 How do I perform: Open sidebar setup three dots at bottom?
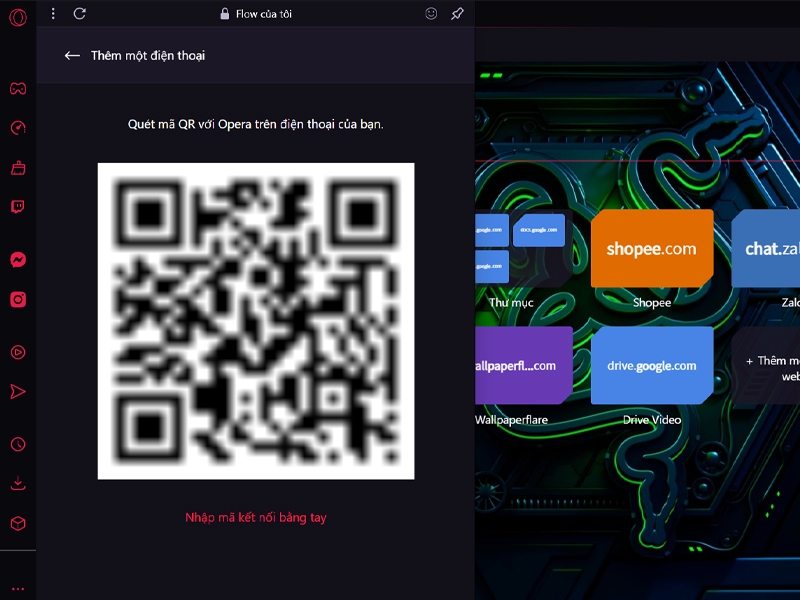(18, 589)
